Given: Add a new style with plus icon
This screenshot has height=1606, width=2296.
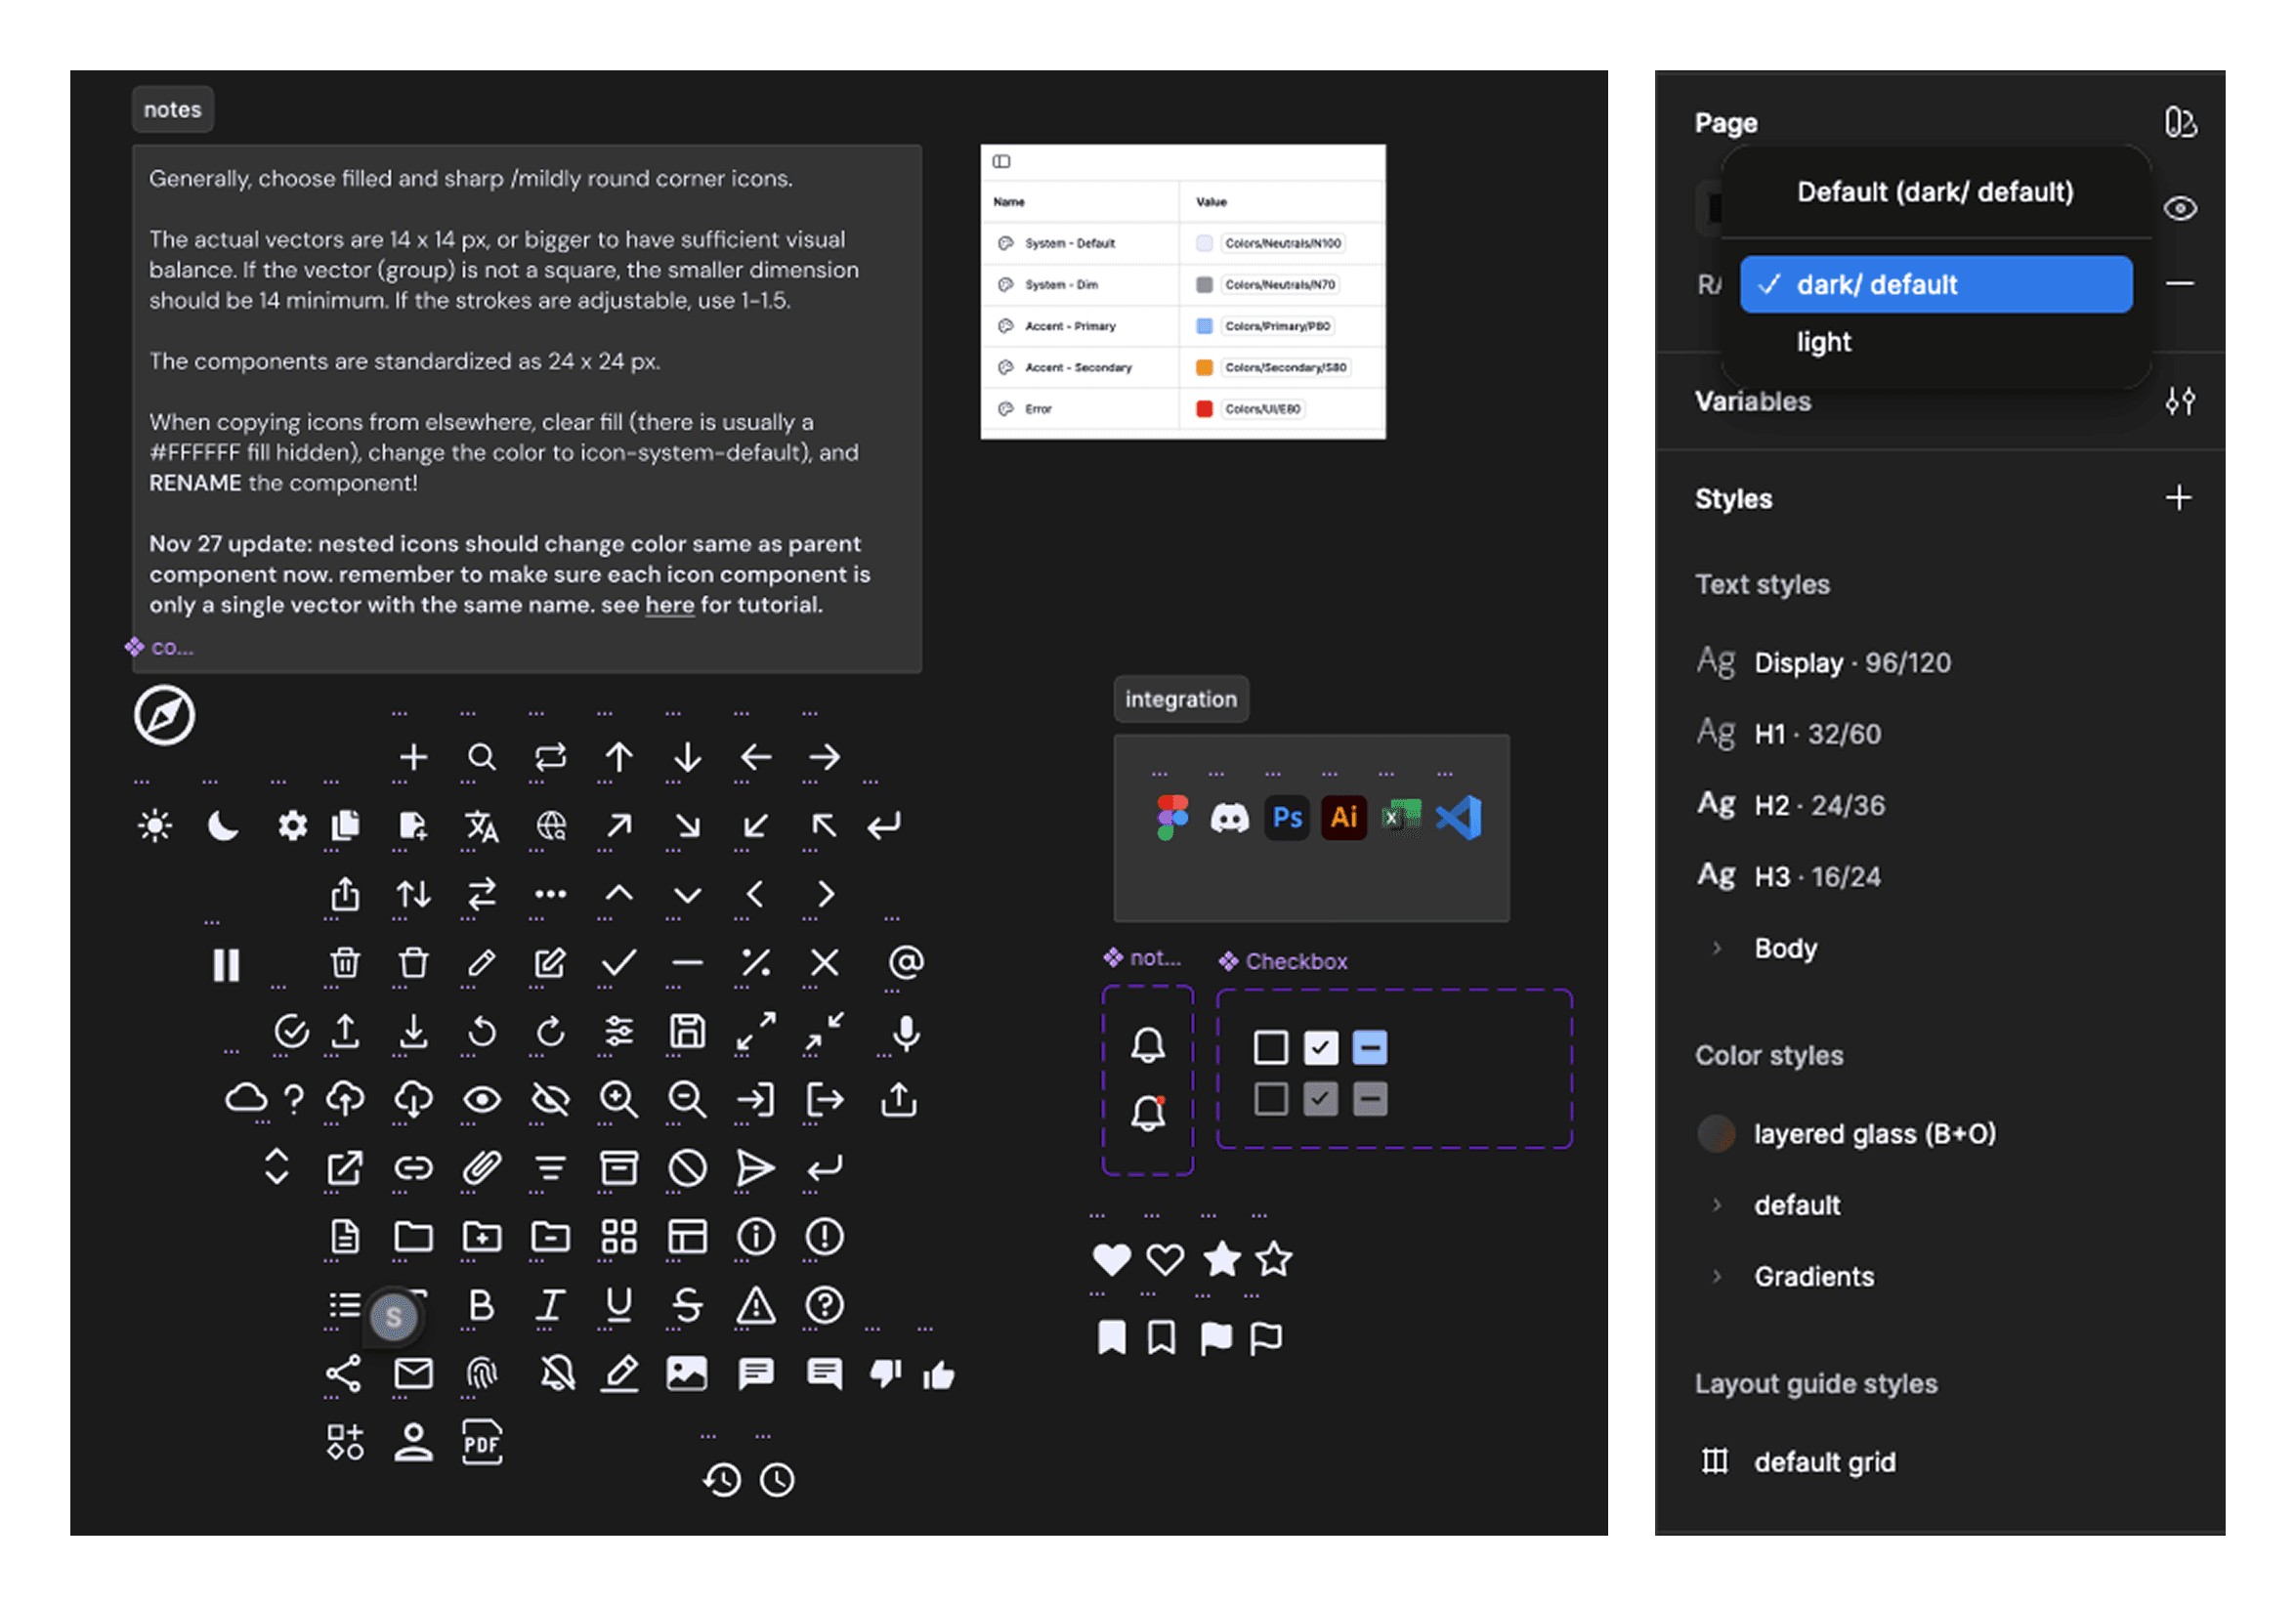Looking at the screenshot, I should (2178, 498).
